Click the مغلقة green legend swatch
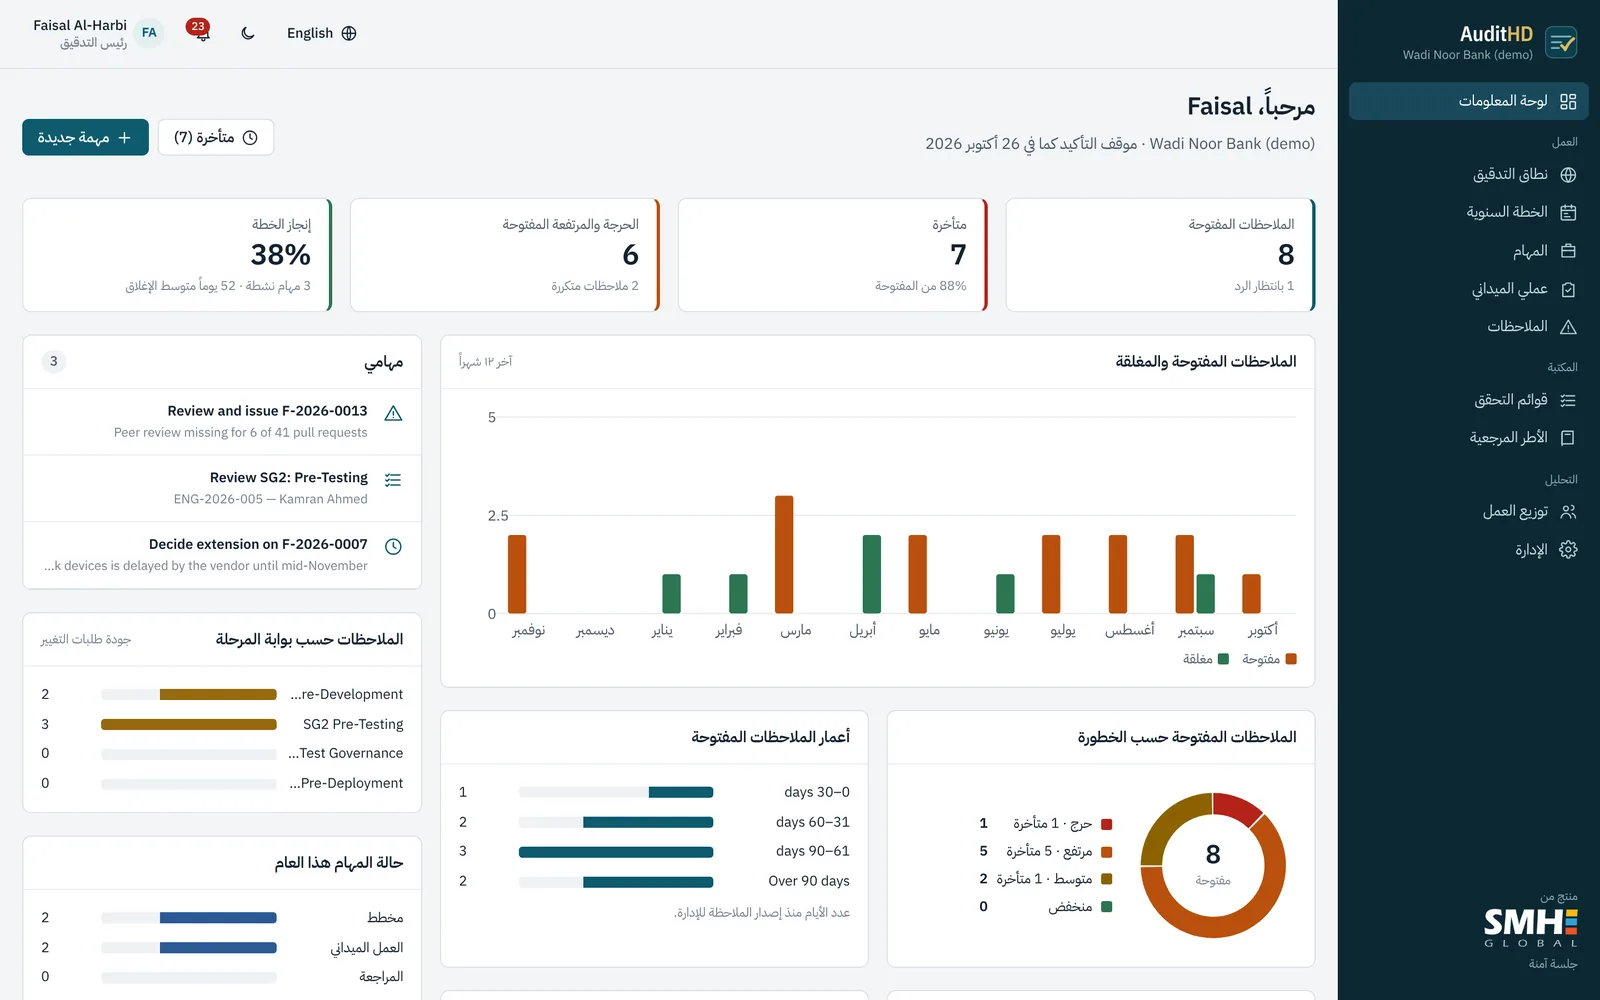Viewport: 1600px width, 1000px height. point(1223,659)
